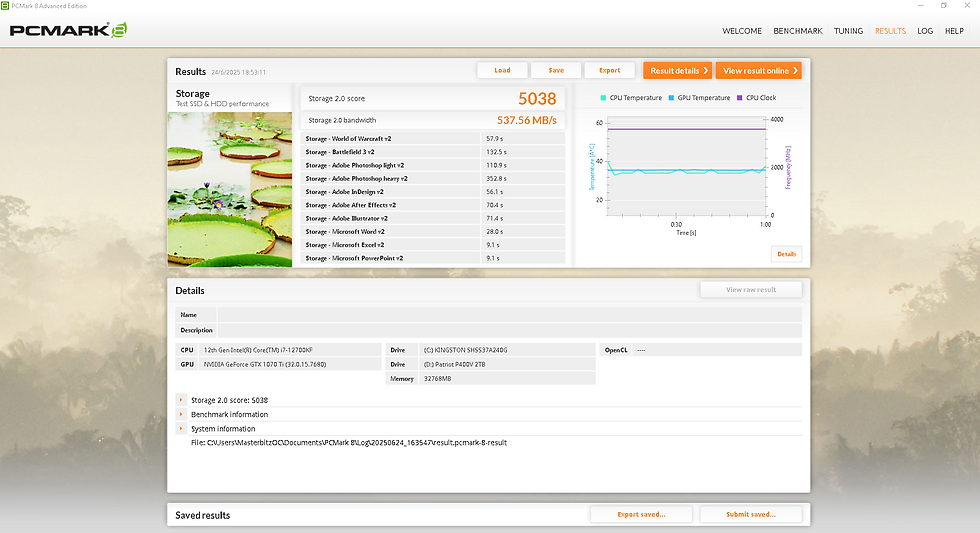
Task: Select Adobe After Effects v2 row
Action: click(433, 205)
